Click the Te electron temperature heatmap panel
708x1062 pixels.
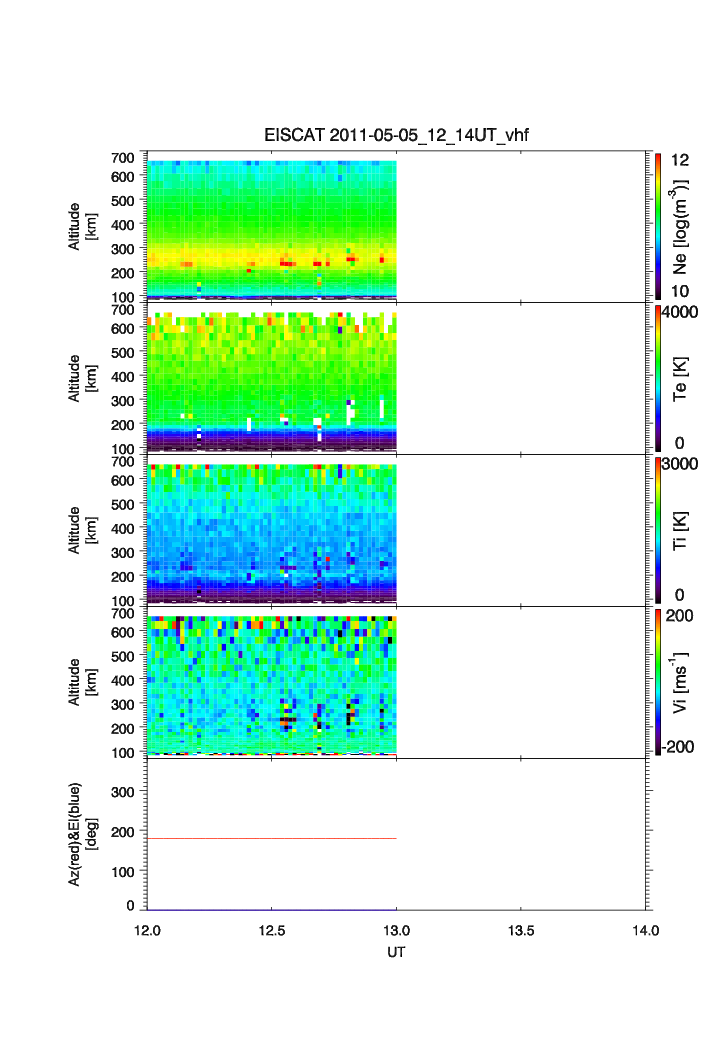(x=272, y=381)
